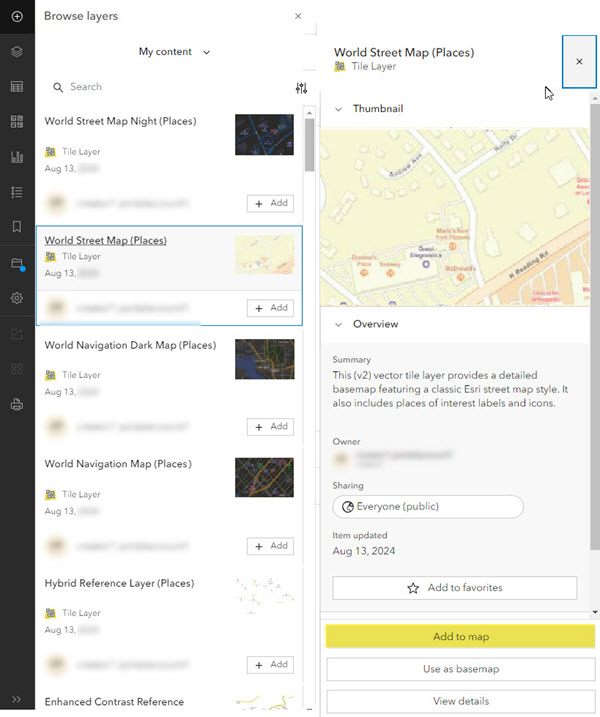
Task: Open the Legend list icon
Action: click(17, 192)
